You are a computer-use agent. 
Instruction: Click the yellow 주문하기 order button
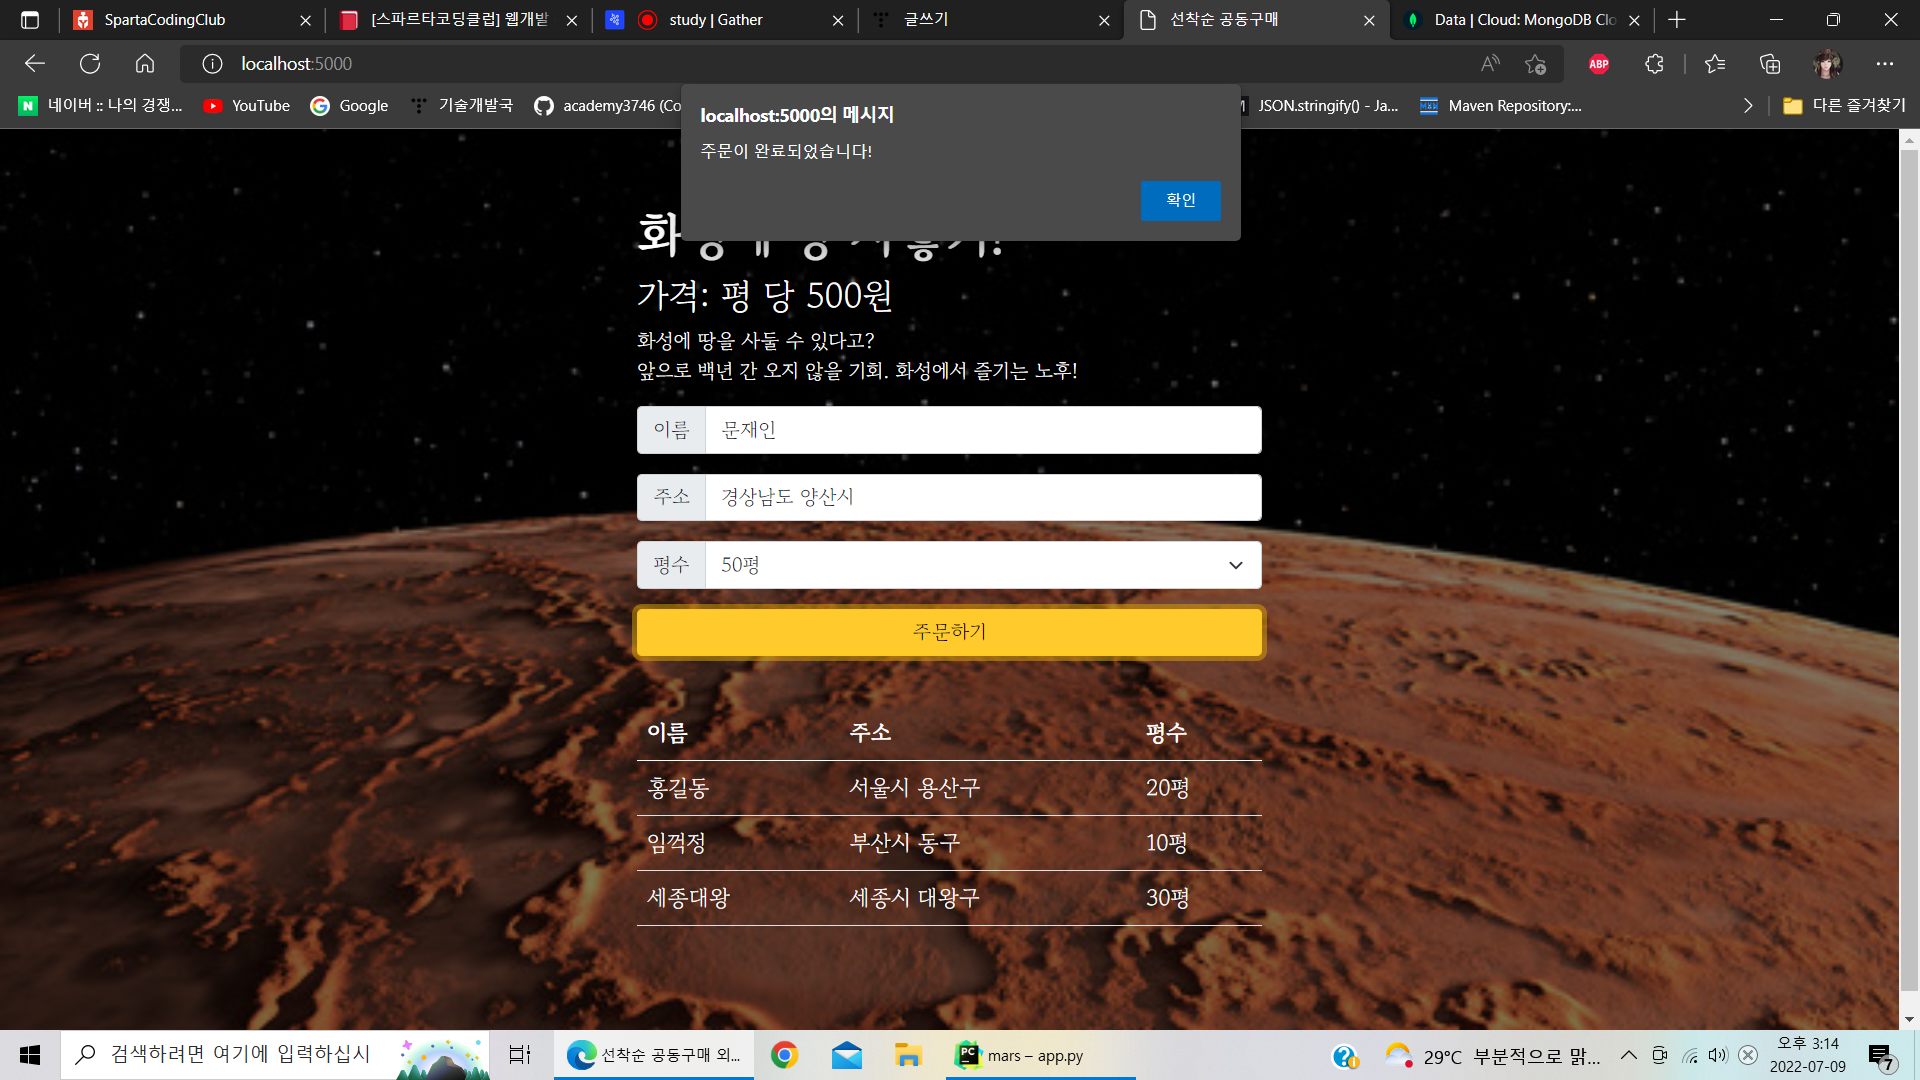[949, 632]
